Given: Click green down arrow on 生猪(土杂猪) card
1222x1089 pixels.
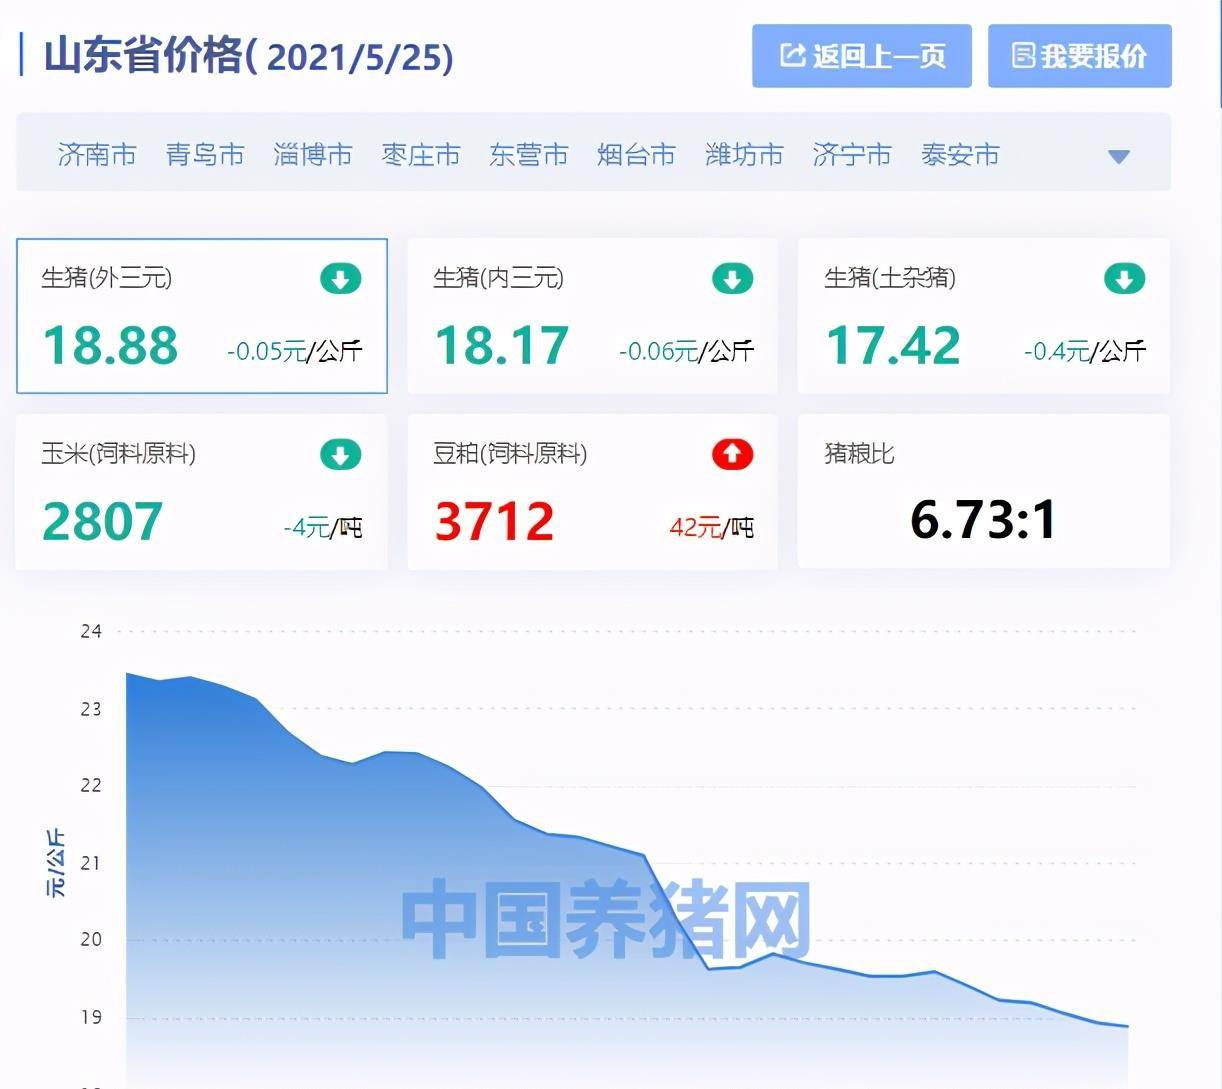Looking at the screenshot, I should (1124, 279).
